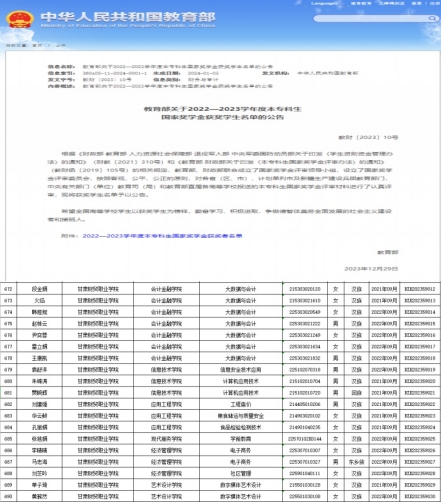Click 粮食储运与质量安全 major cell
Screen dimensions: 441x502
241,416
